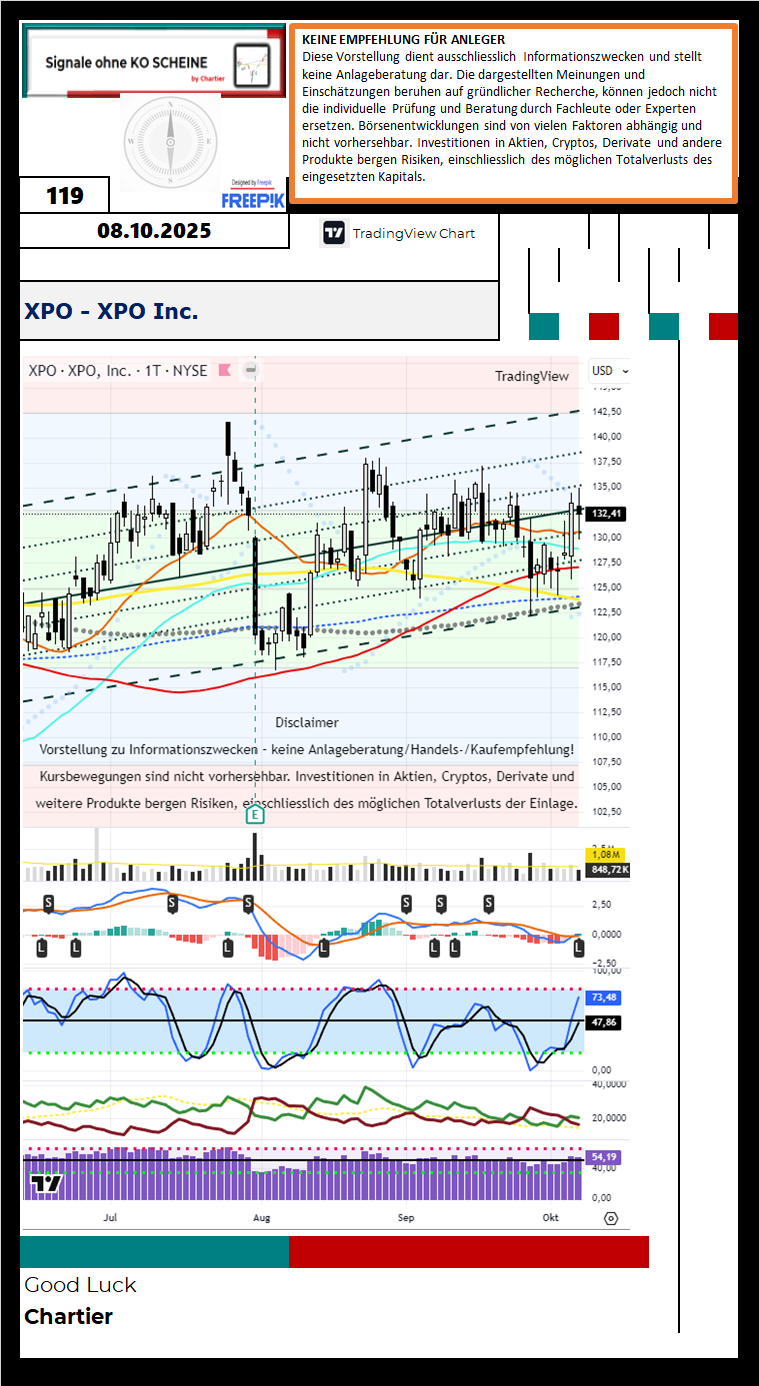Click the last 'L' long signal marker on MACD

click(578, 947)
